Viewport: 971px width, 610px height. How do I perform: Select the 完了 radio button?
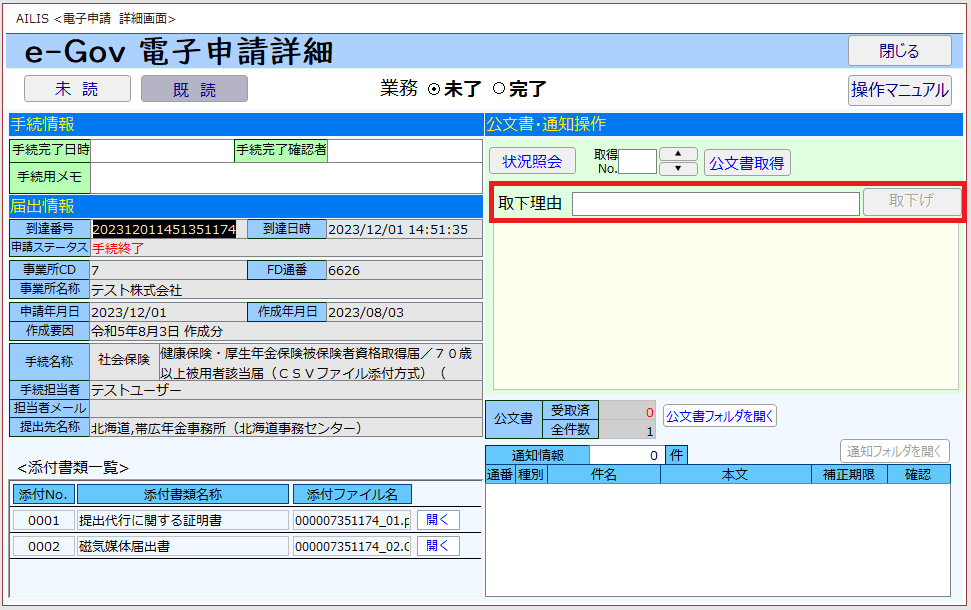(x=499, y=89)
